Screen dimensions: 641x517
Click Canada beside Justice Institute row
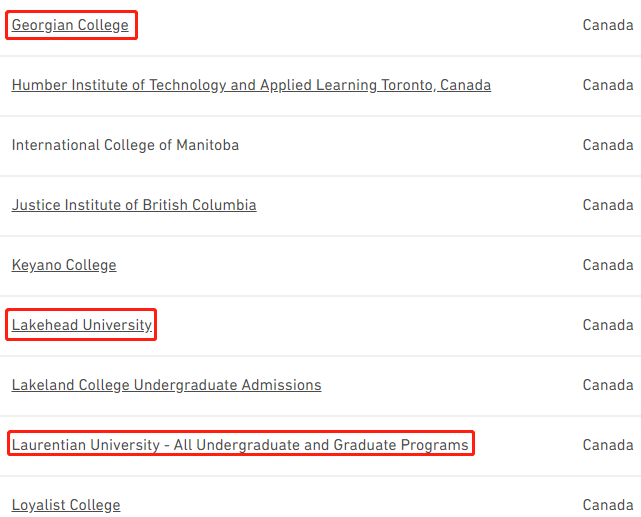click(608, 205)
